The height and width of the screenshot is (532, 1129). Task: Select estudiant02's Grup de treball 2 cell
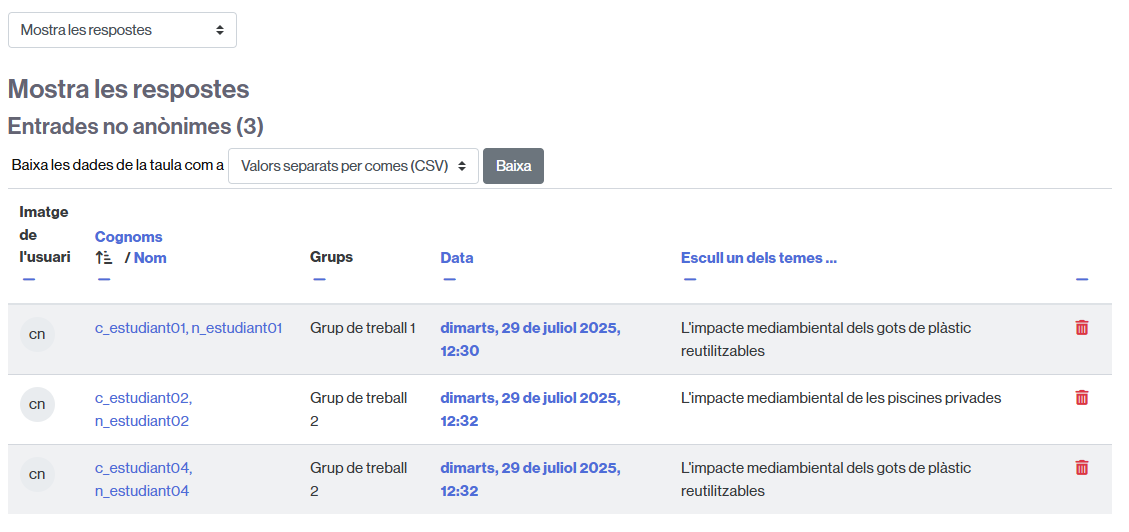pyautogui.click(x=359, y=409)
